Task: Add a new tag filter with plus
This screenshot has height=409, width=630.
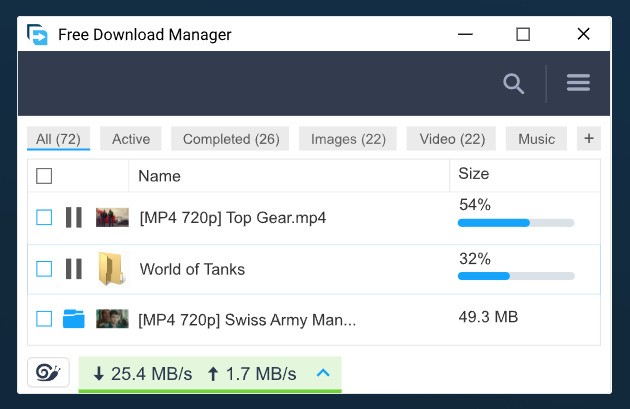Action: [588, 139]
